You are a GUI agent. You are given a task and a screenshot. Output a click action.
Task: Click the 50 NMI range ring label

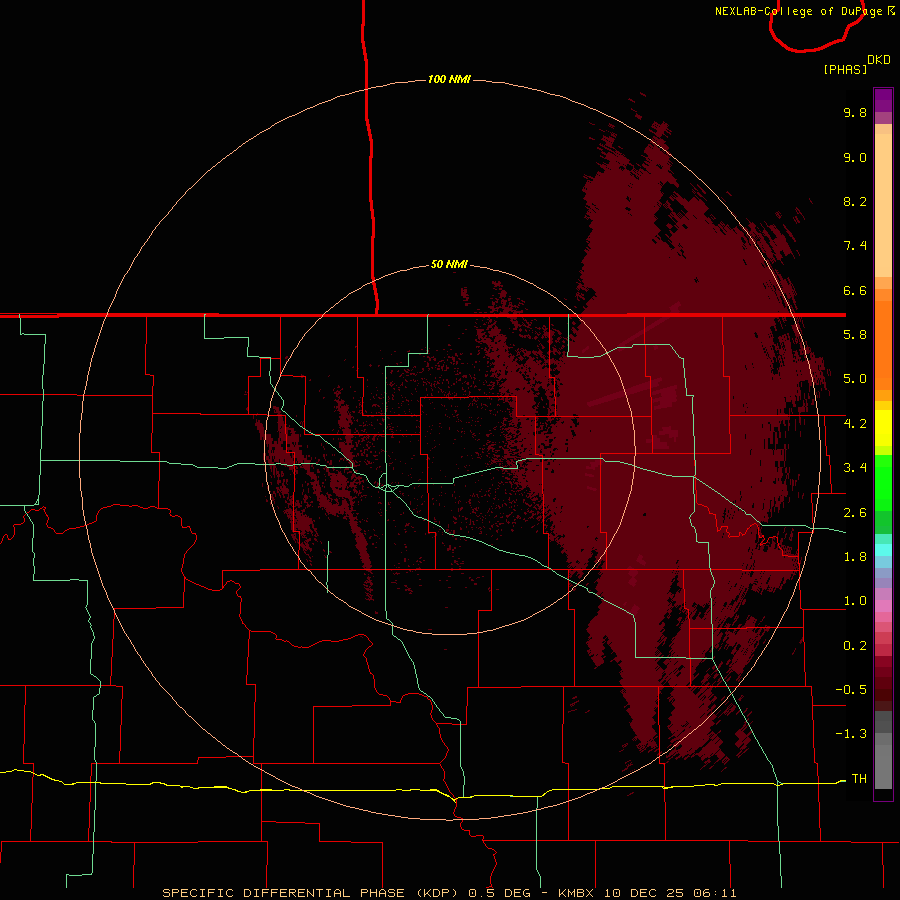pyautogui.click(x=449, y=265)
